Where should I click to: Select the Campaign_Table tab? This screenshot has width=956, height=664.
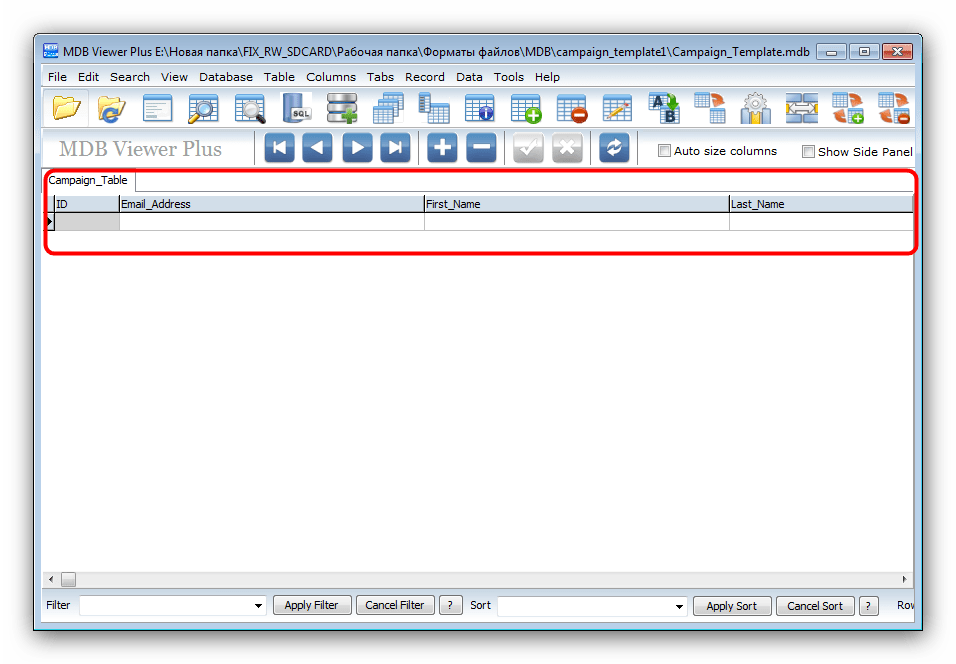[88, 181]
